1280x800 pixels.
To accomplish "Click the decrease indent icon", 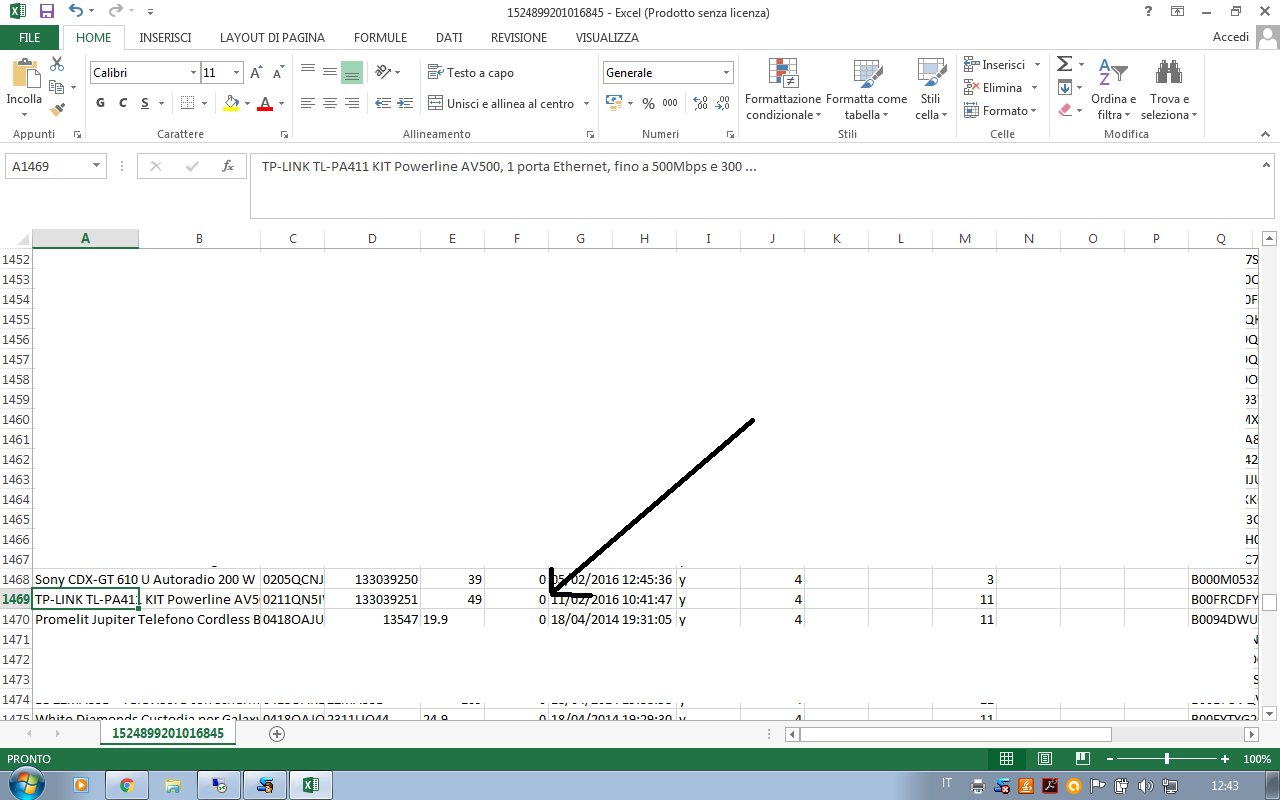I will [383, 103].
